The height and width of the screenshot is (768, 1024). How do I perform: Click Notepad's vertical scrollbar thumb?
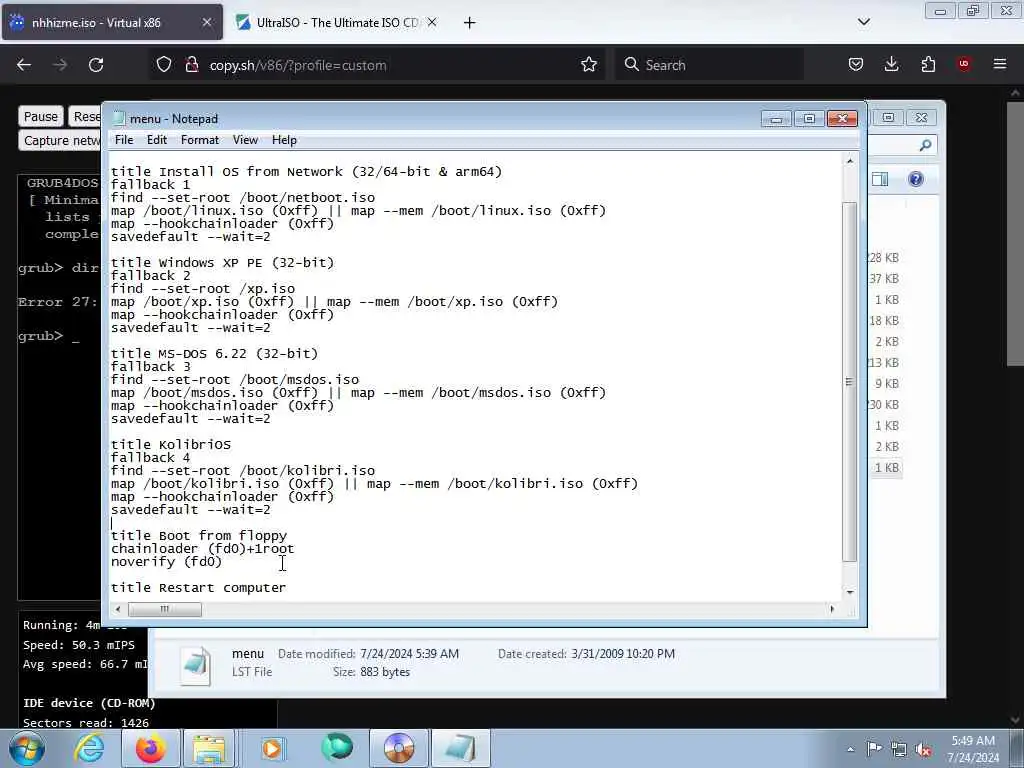[849, 382]
